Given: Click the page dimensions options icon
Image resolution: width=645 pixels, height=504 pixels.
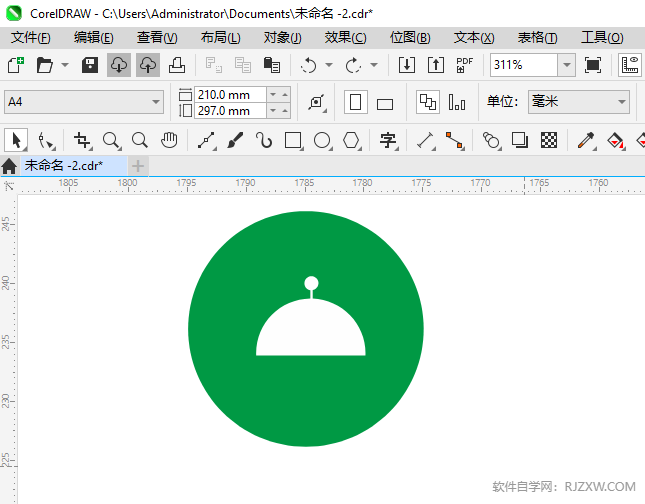Looking at the screenshot, I should tap(317, 102).
